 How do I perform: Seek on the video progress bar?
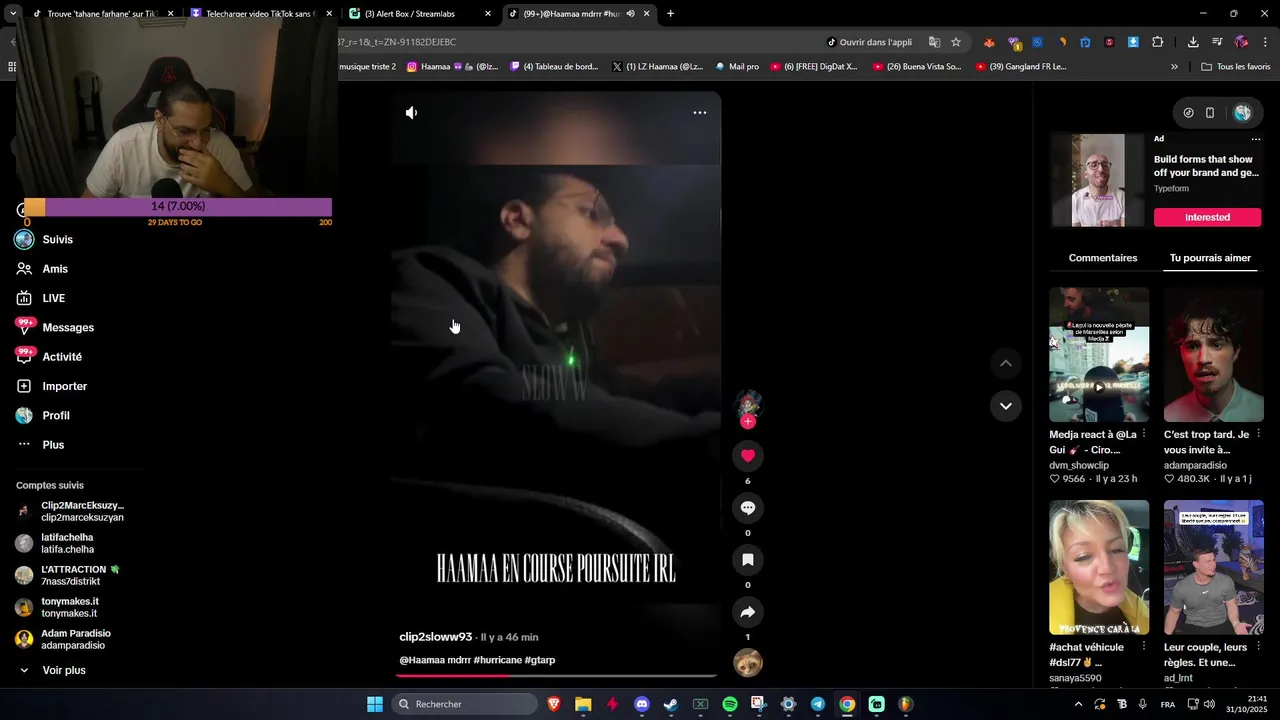coord(556,676)
